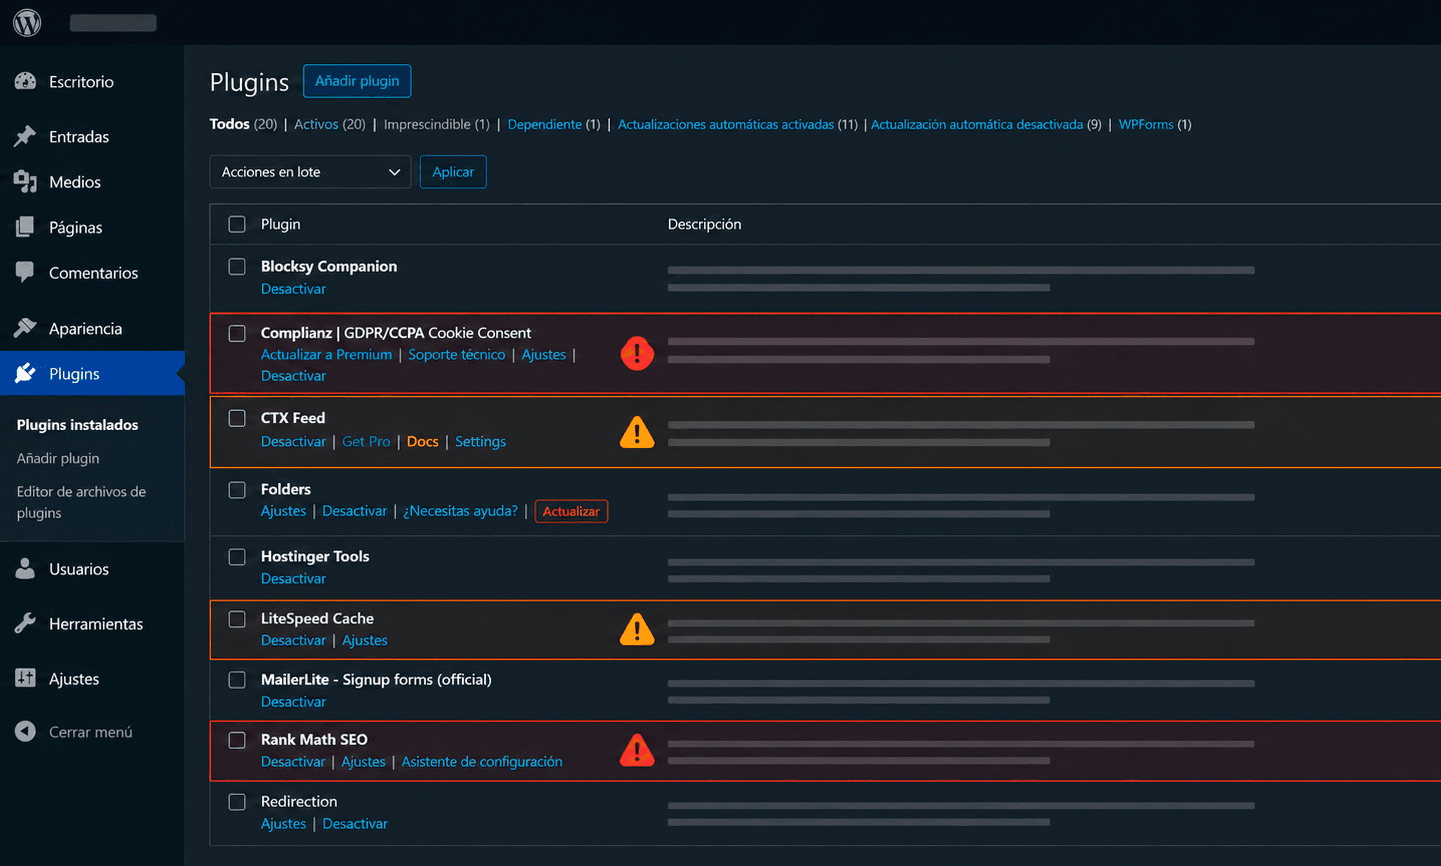
Task: Filter by Activos plugins
Action: tap(316, 124)
